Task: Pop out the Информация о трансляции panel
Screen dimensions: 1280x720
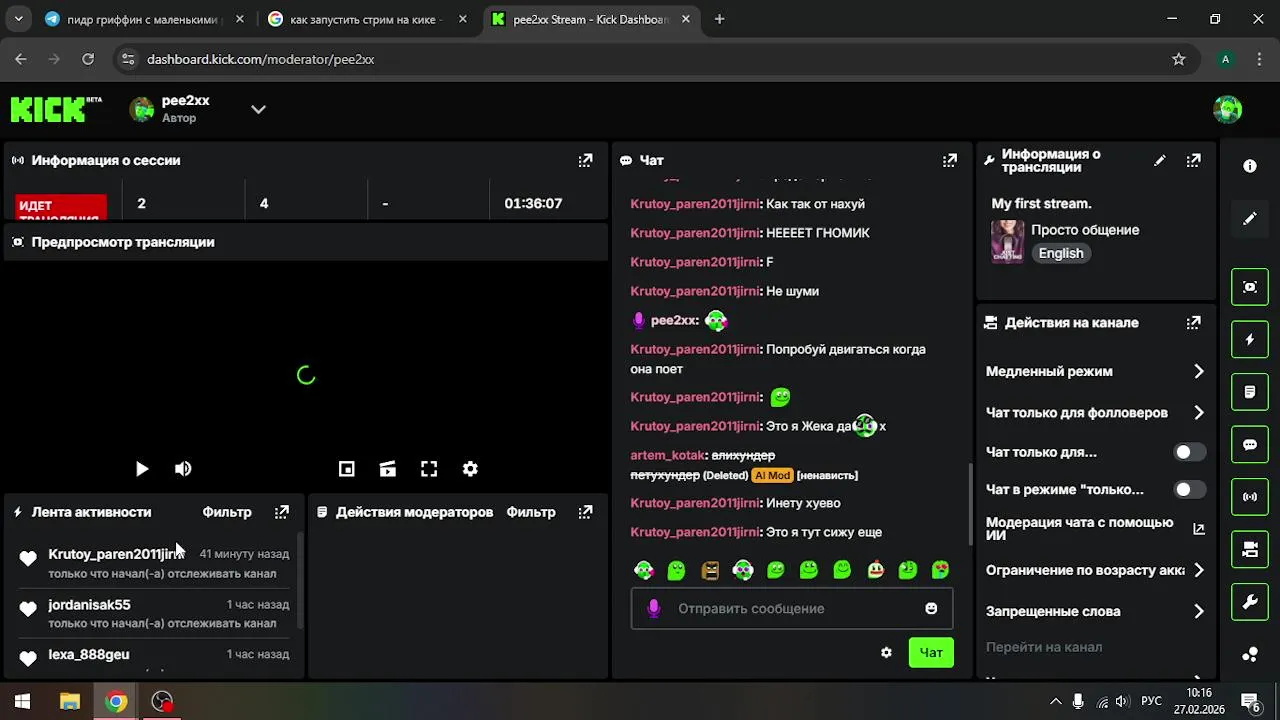Action: pyautogui.click(x=1193, y=160)
